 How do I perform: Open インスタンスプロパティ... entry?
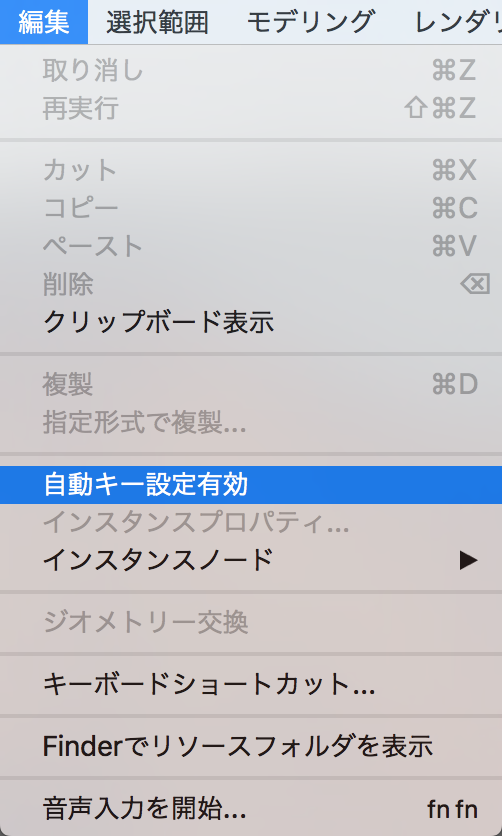(x=251, y=522)
